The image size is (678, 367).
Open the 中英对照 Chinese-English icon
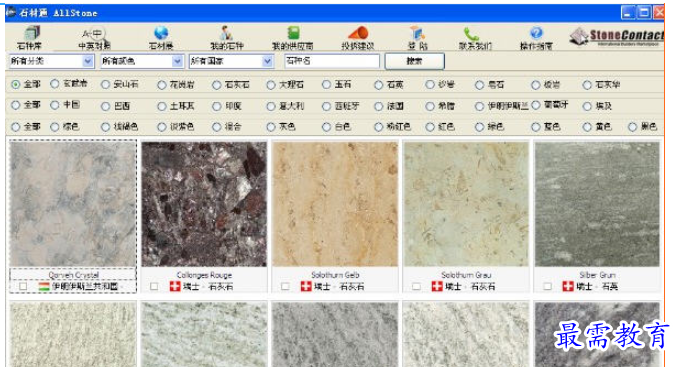(x=94, y=33)
